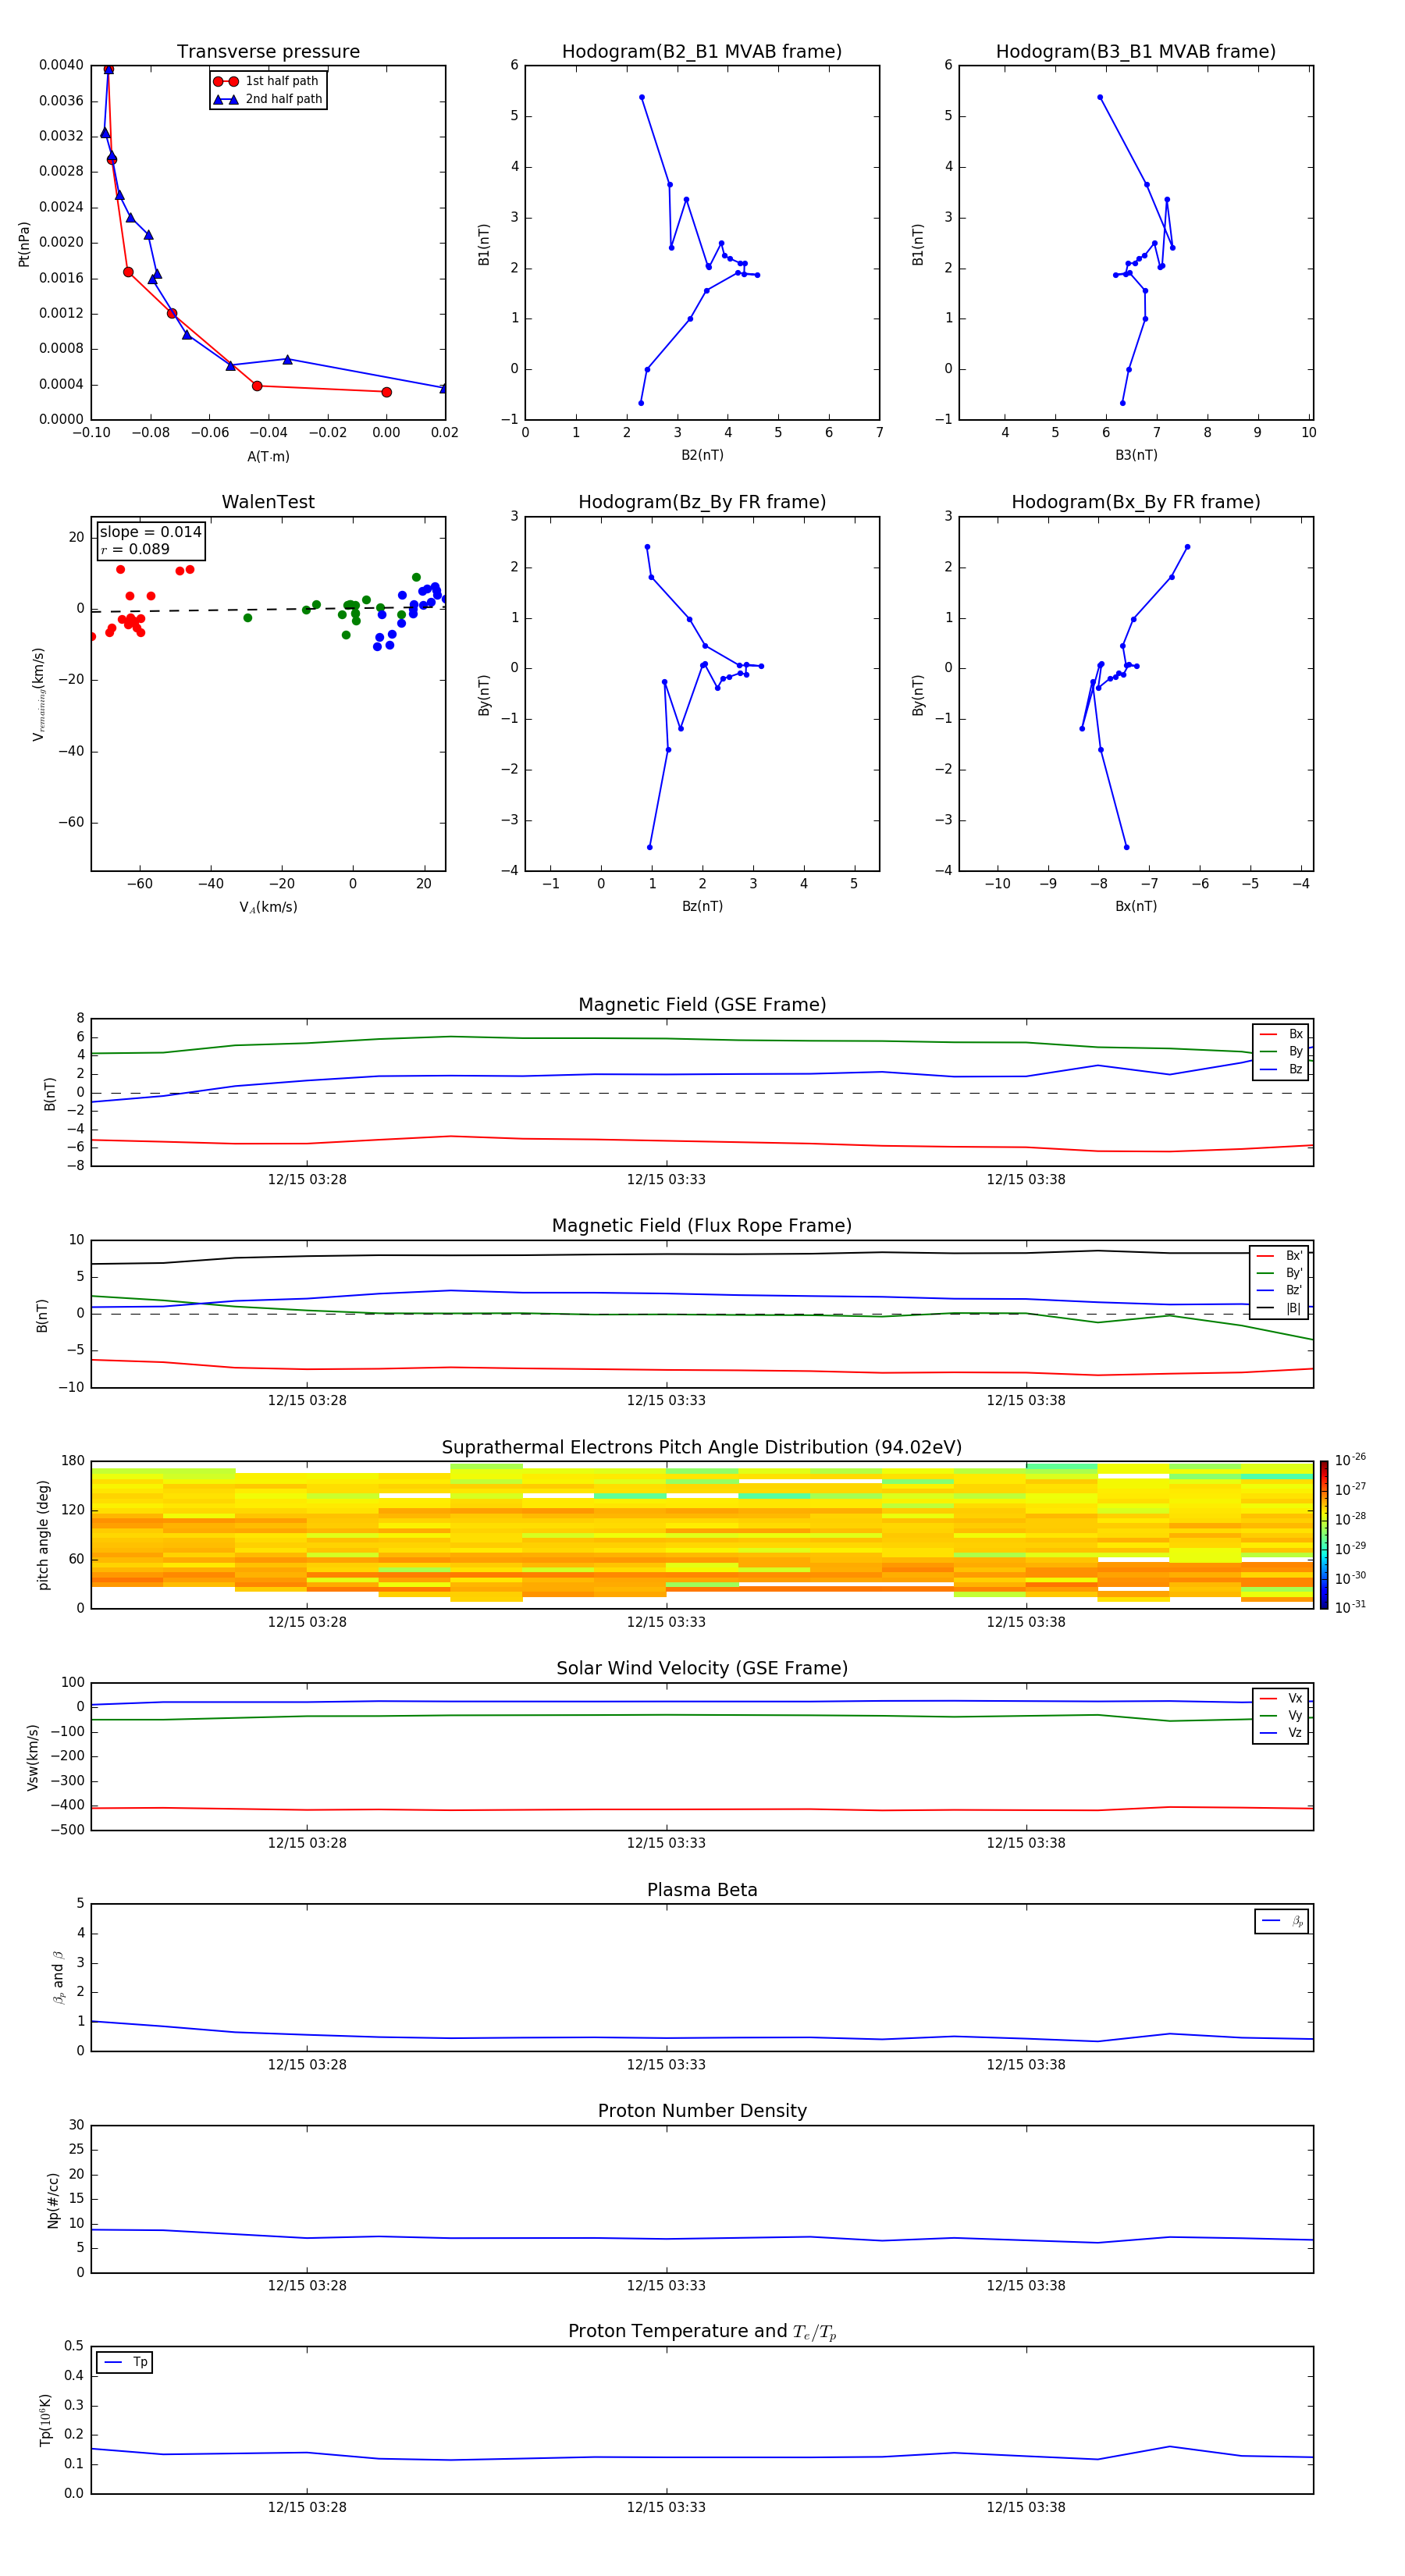The image size is (1405, 2576).
Task: Click the 'Proton Number Density' title
Action: point(702,2111)
